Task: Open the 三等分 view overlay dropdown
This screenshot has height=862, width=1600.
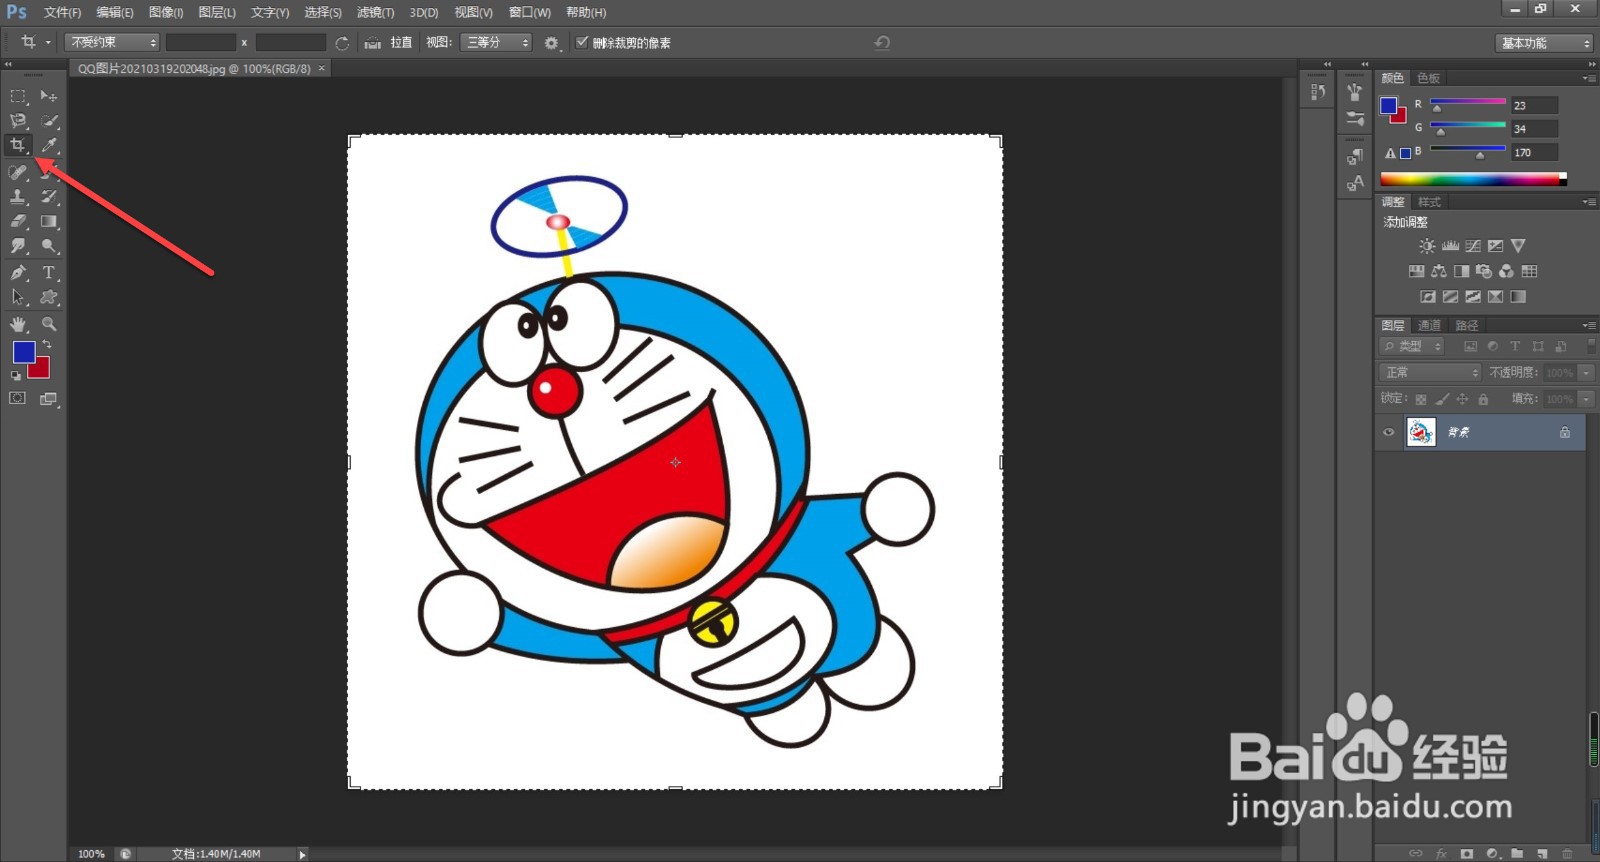Action: 496,42
